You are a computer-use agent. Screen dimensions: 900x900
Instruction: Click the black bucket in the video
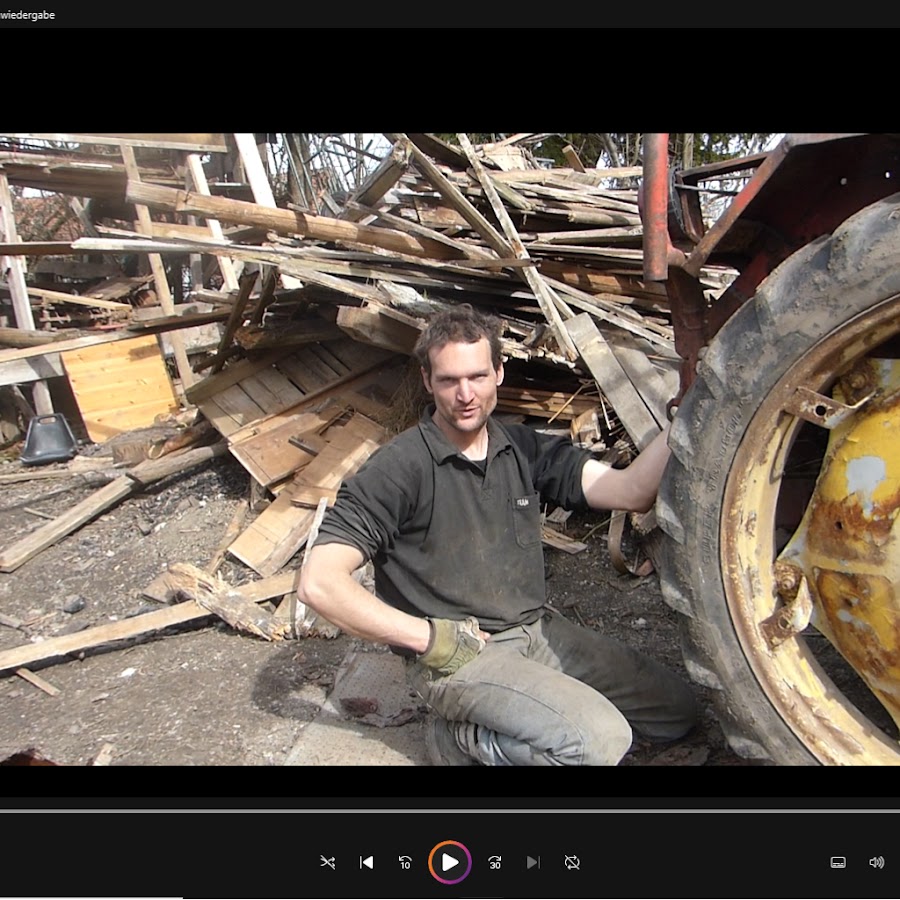pos(48,439)
